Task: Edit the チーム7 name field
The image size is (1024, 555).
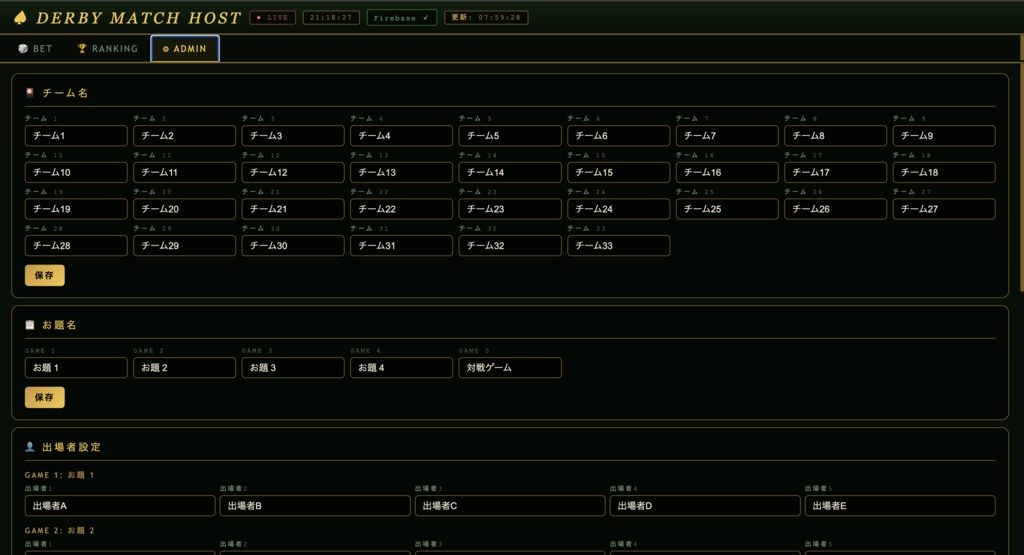Action: [x=727, y=136]
